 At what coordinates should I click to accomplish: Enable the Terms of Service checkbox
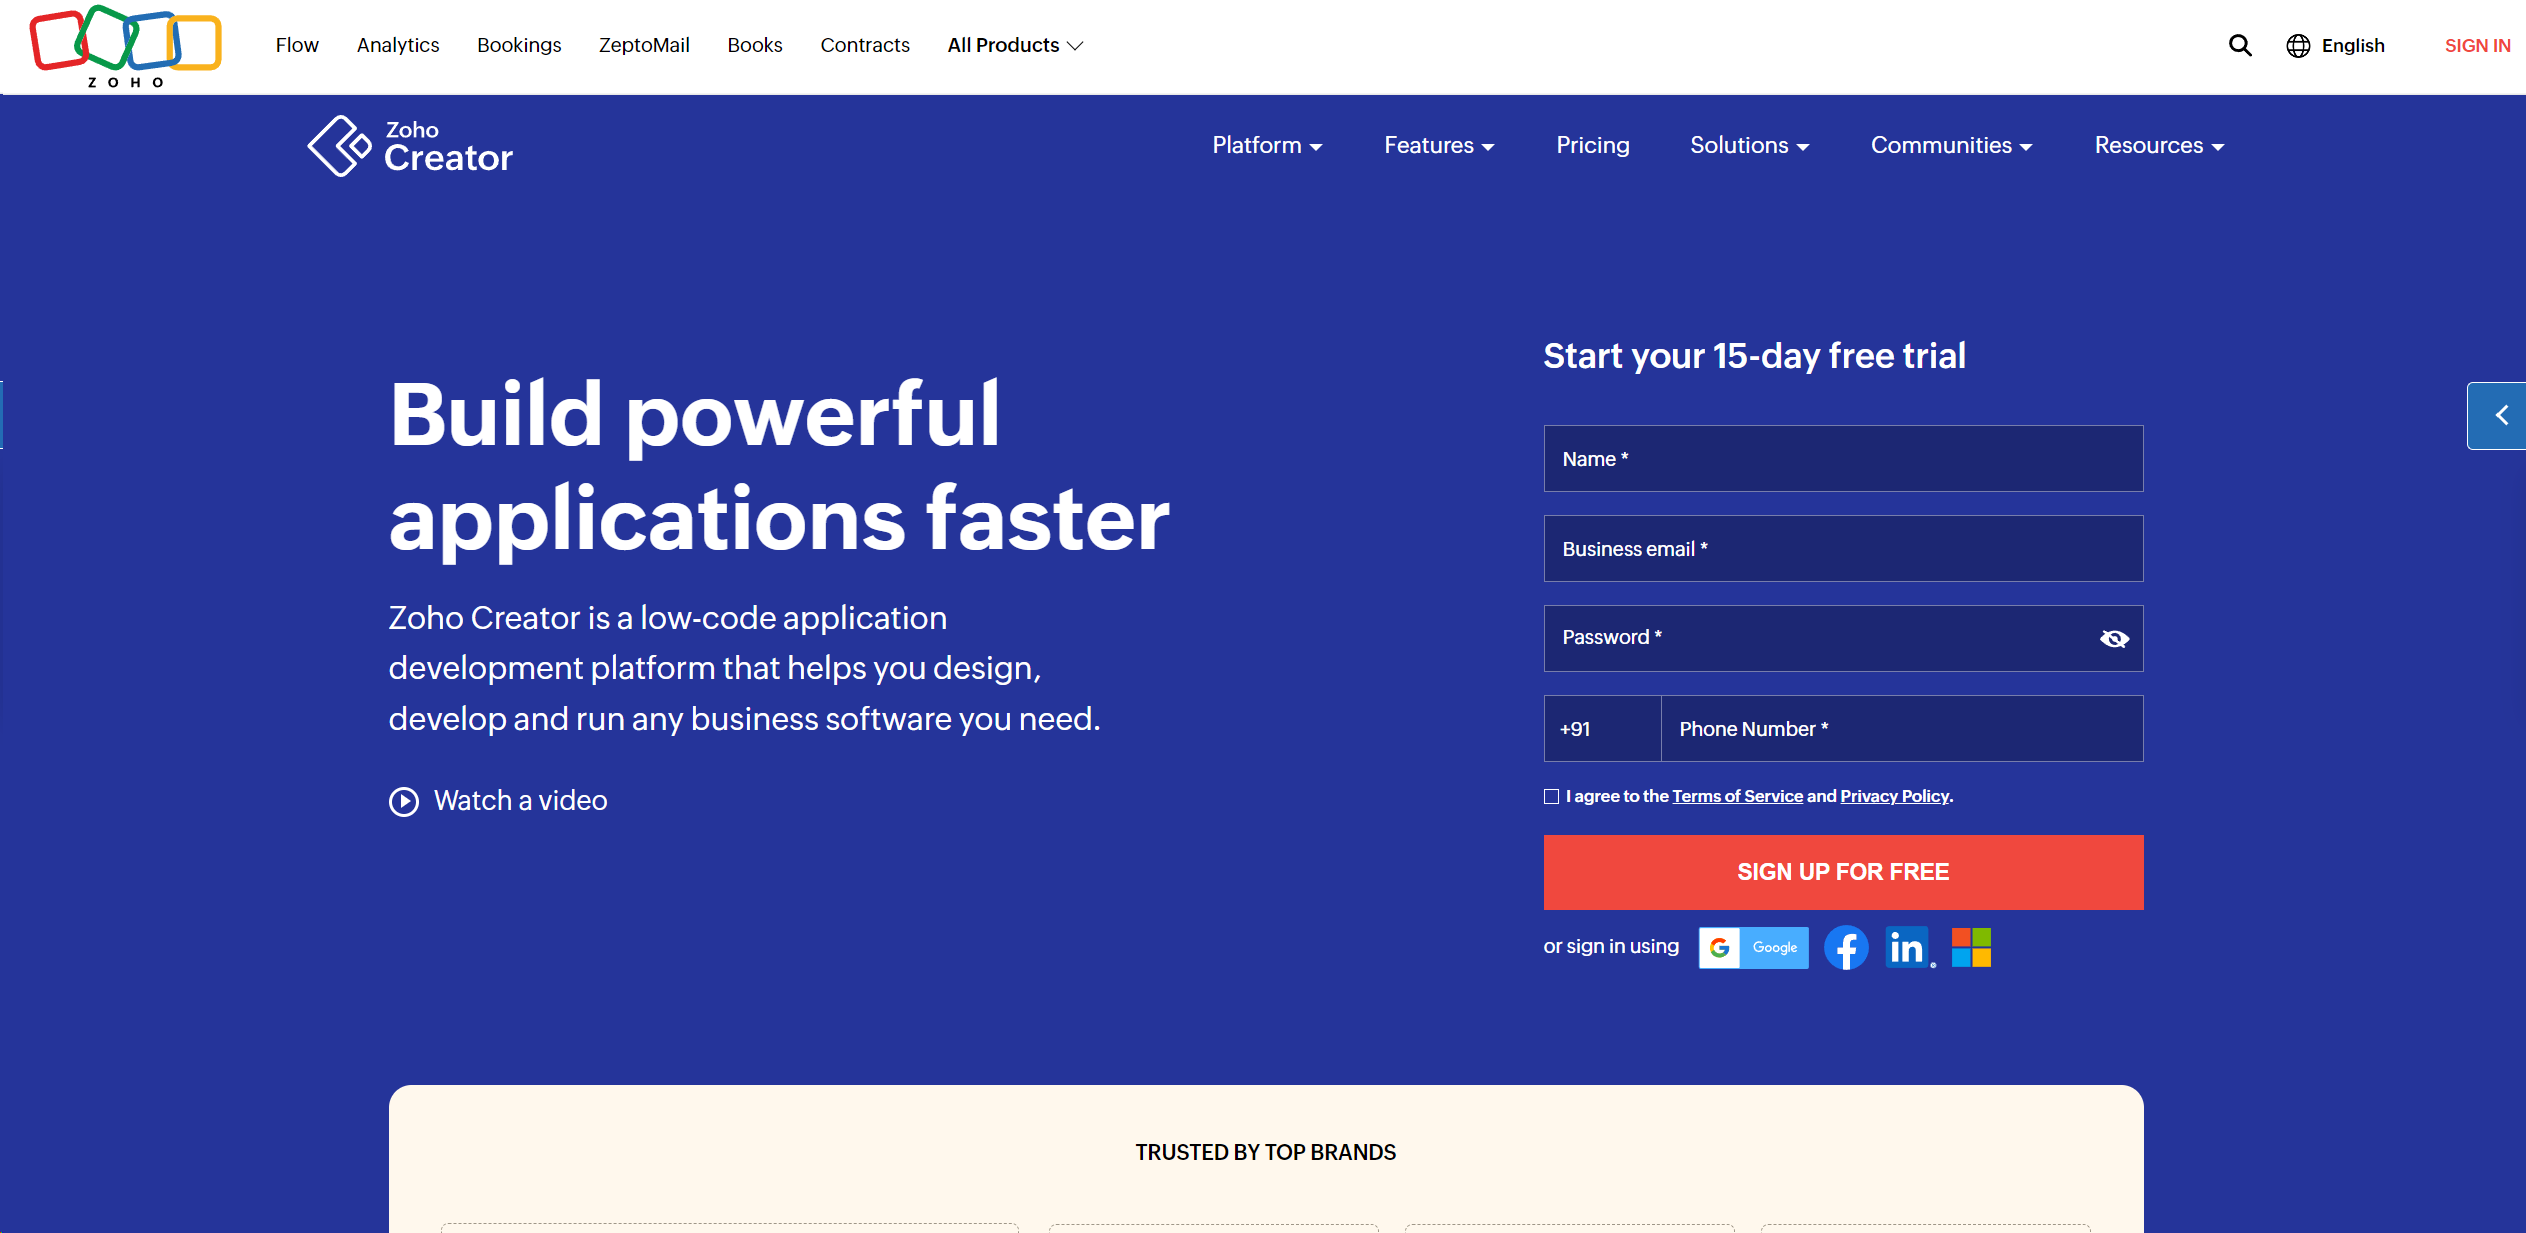[1550, 795]
